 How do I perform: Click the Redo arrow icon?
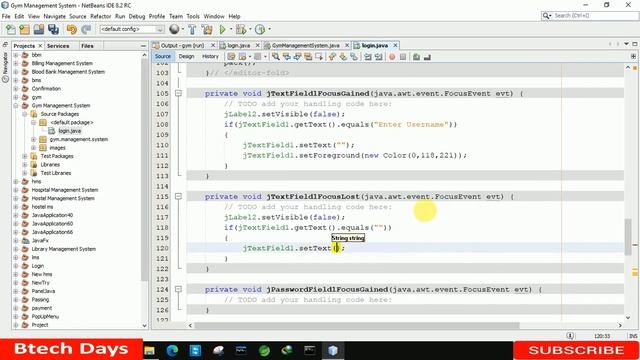point(86,29)
